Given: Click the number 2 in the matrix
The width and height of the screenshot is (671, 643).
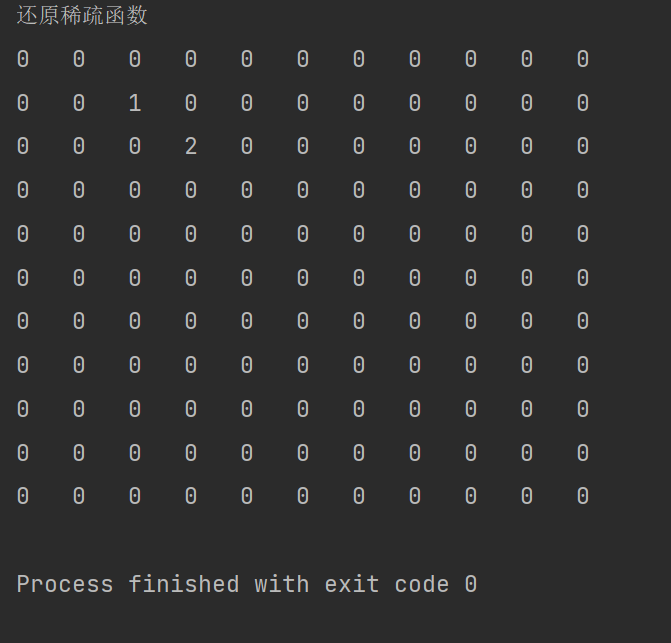Looking at the screenshot, I should point(191,147).
